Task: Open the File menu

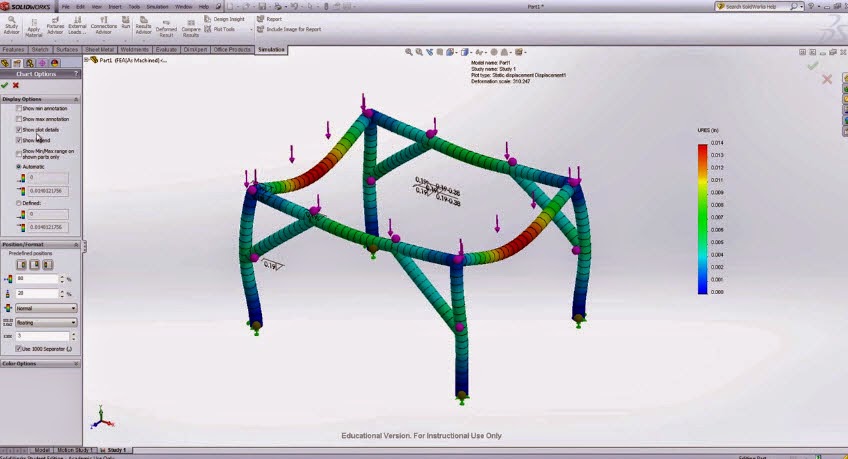Action: [x=65, y=6]
